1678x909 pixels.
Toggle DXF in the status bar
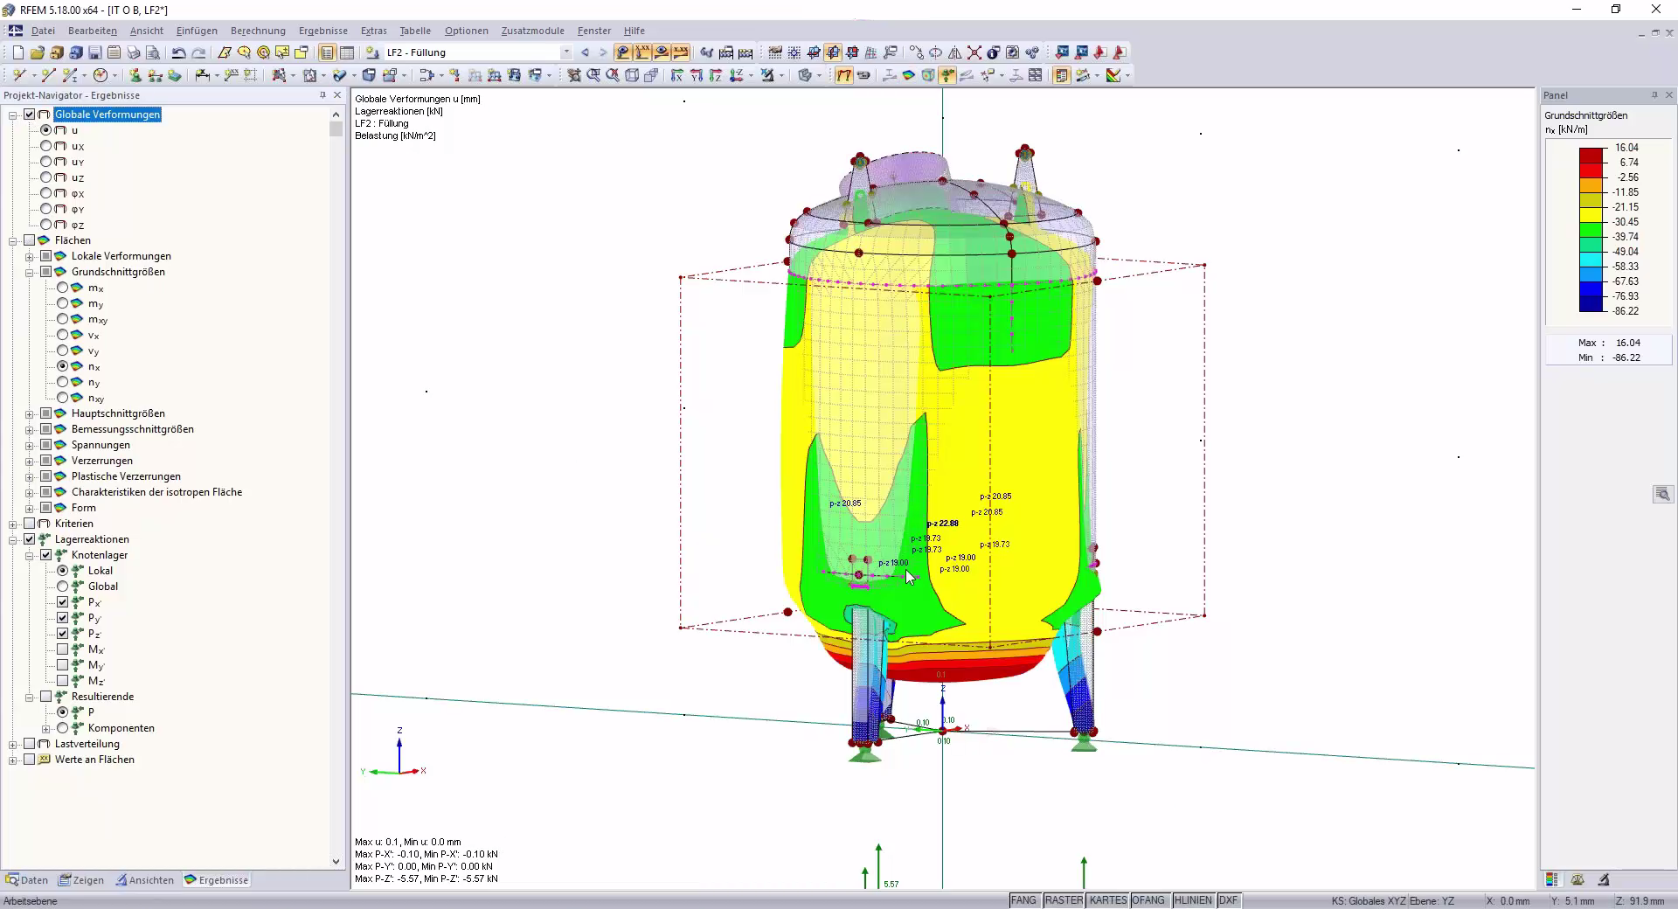[x=1228, y=900]
